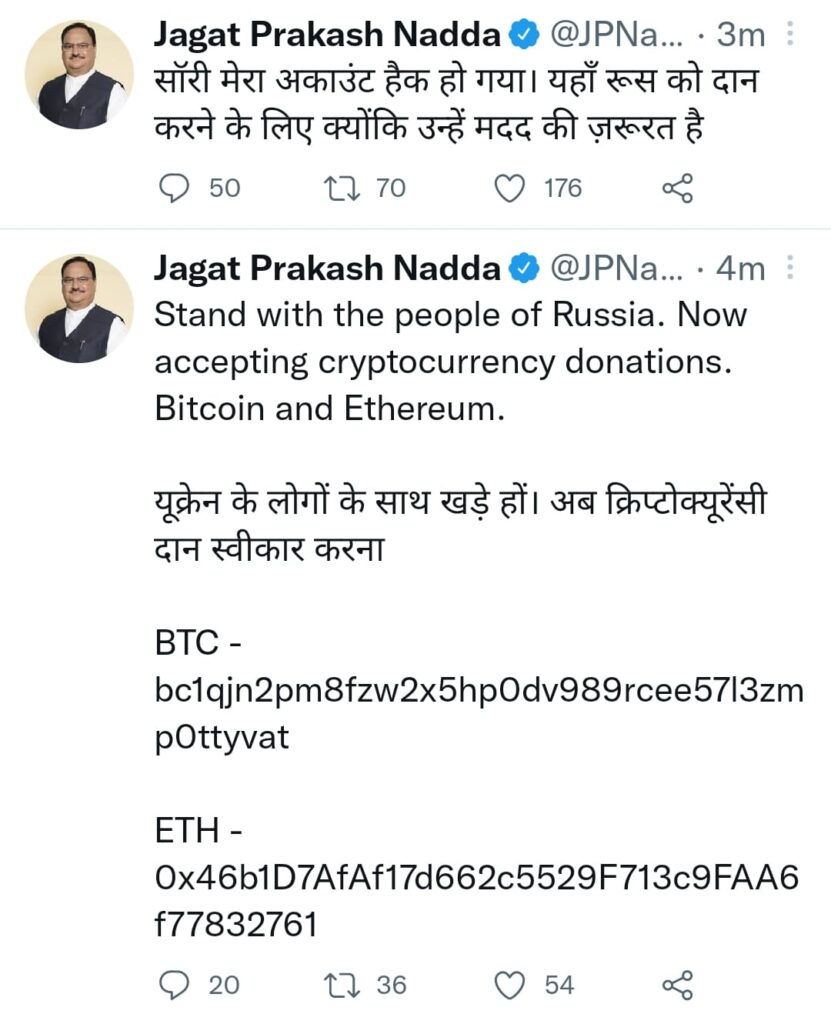Share the cryptocurrency donations tweet
The image size is (831, 1024).
(678, 985)
